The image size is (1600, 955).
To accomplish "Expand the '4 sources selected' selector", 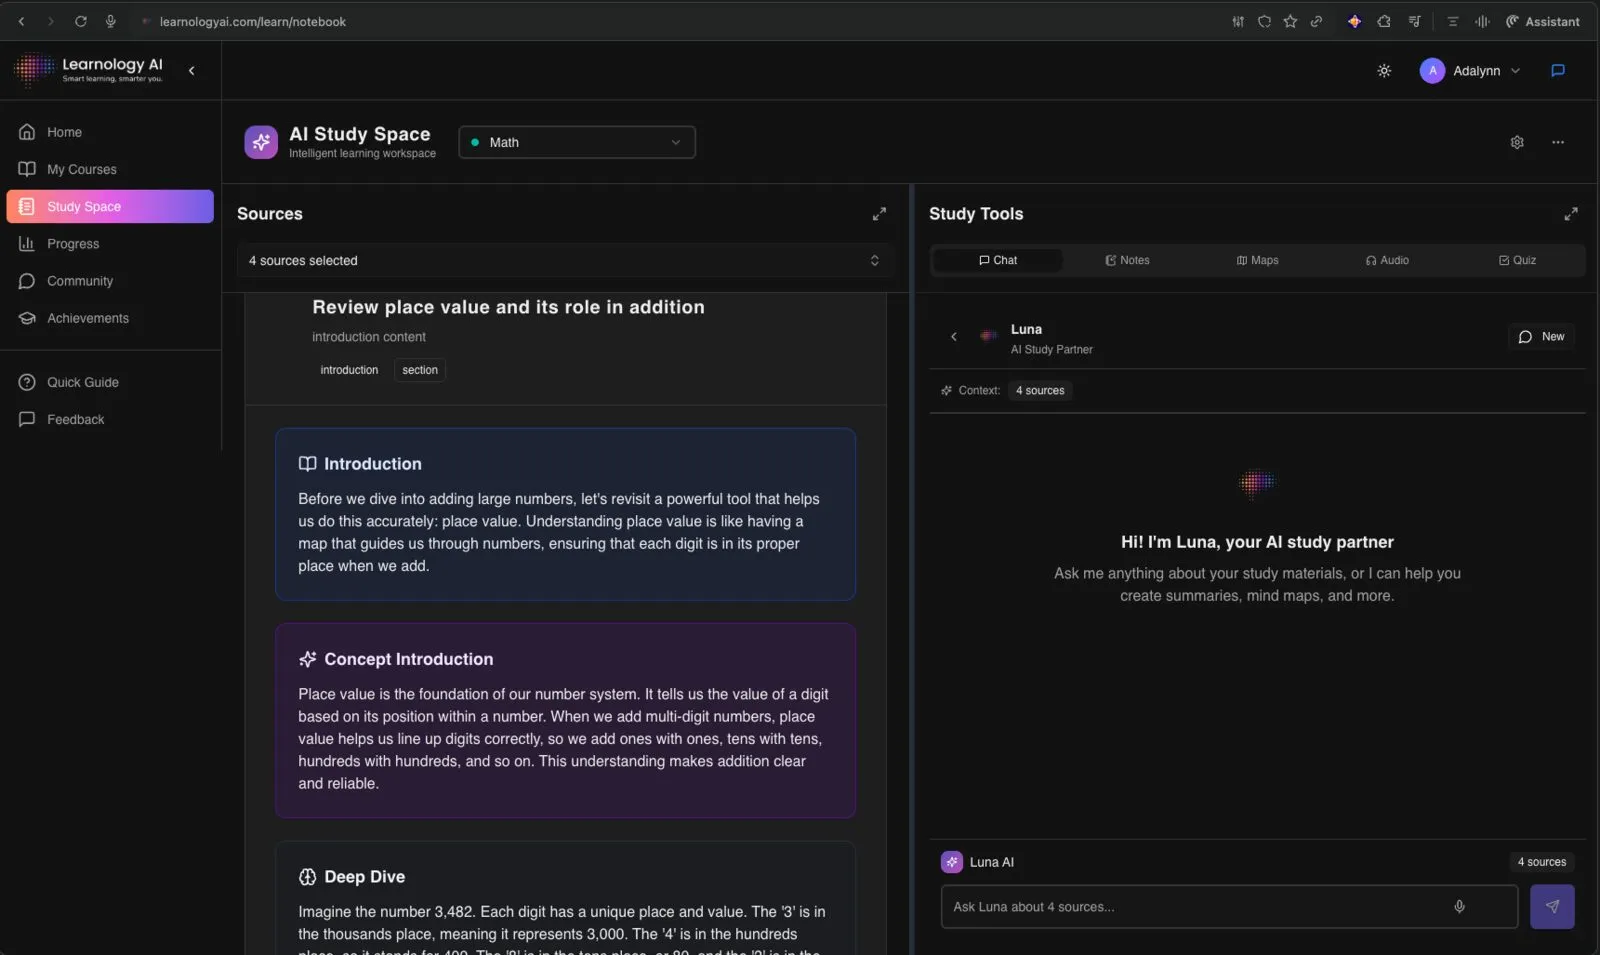I will [x=564, y=260].
